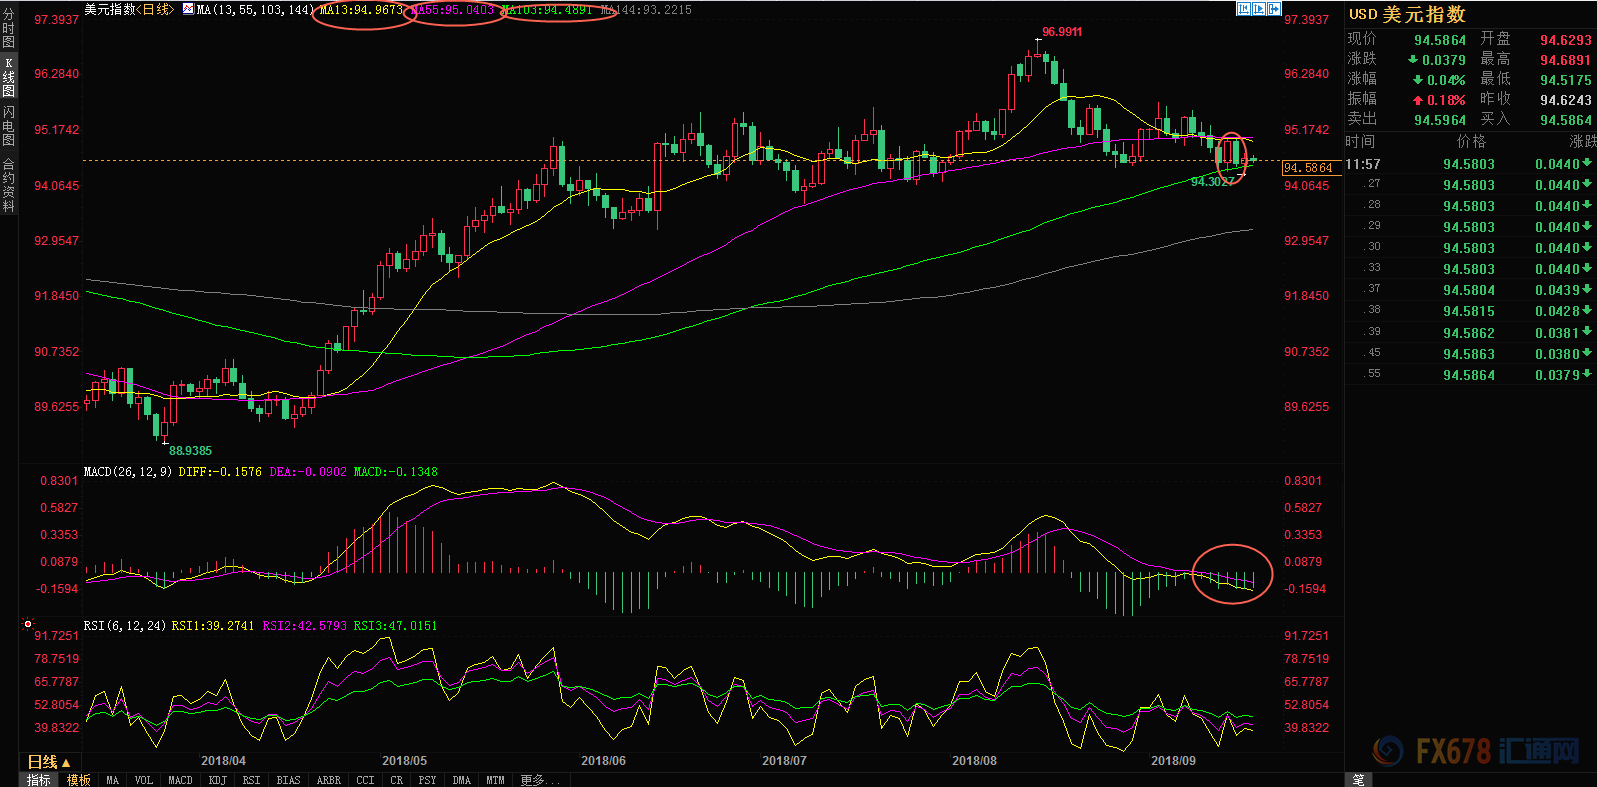The height and width of the screenshot is (787, 1597).
Task: Click the 昨收 value 94.6243
Action: pyautogui.click(x=1566, y=100)
